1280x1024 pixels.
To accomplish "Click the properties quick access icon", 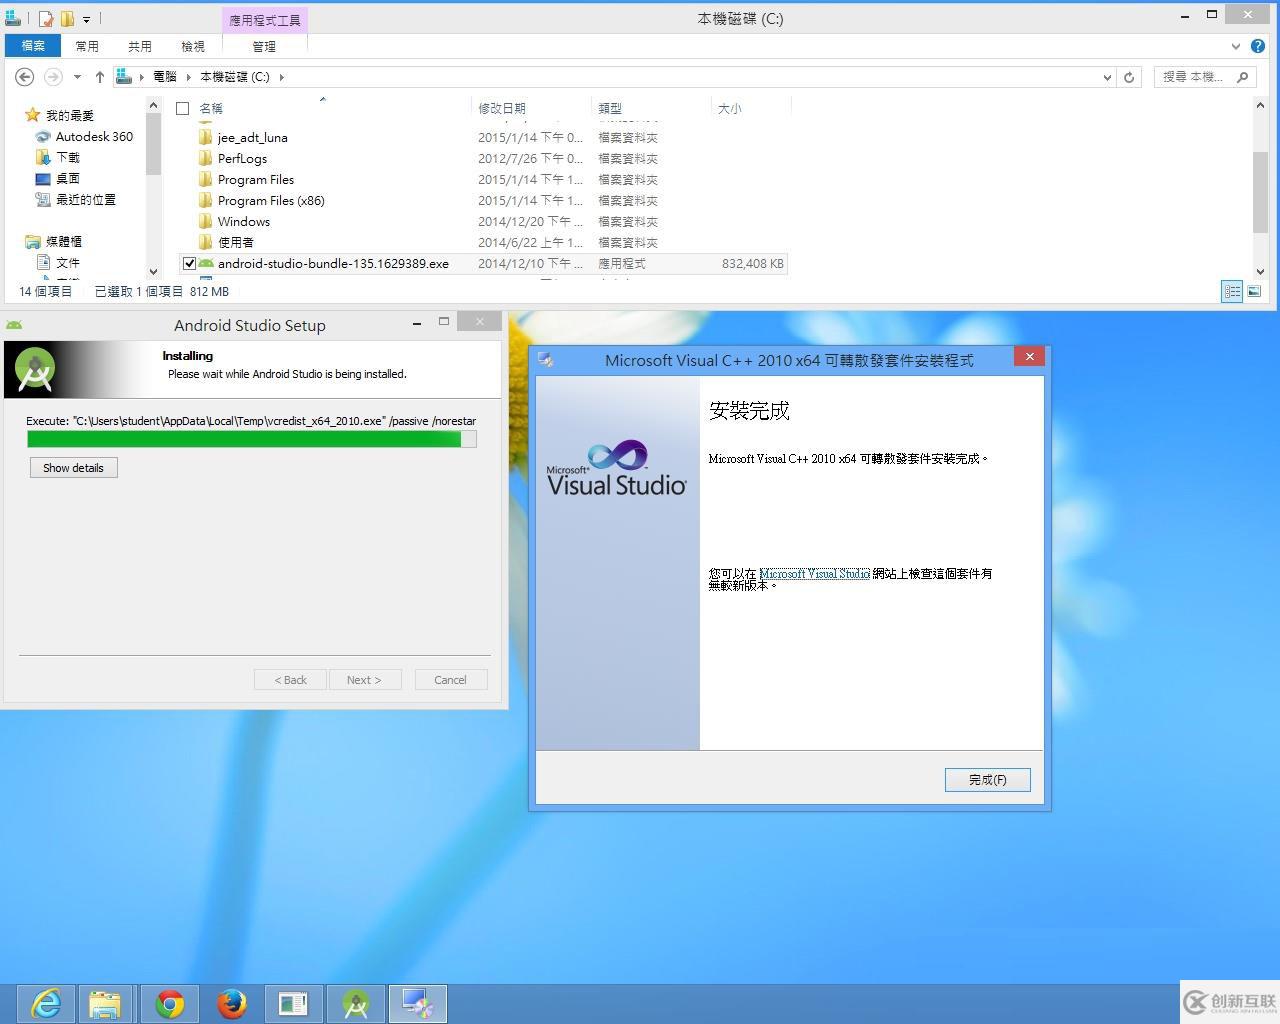I will tap(46, 18).
